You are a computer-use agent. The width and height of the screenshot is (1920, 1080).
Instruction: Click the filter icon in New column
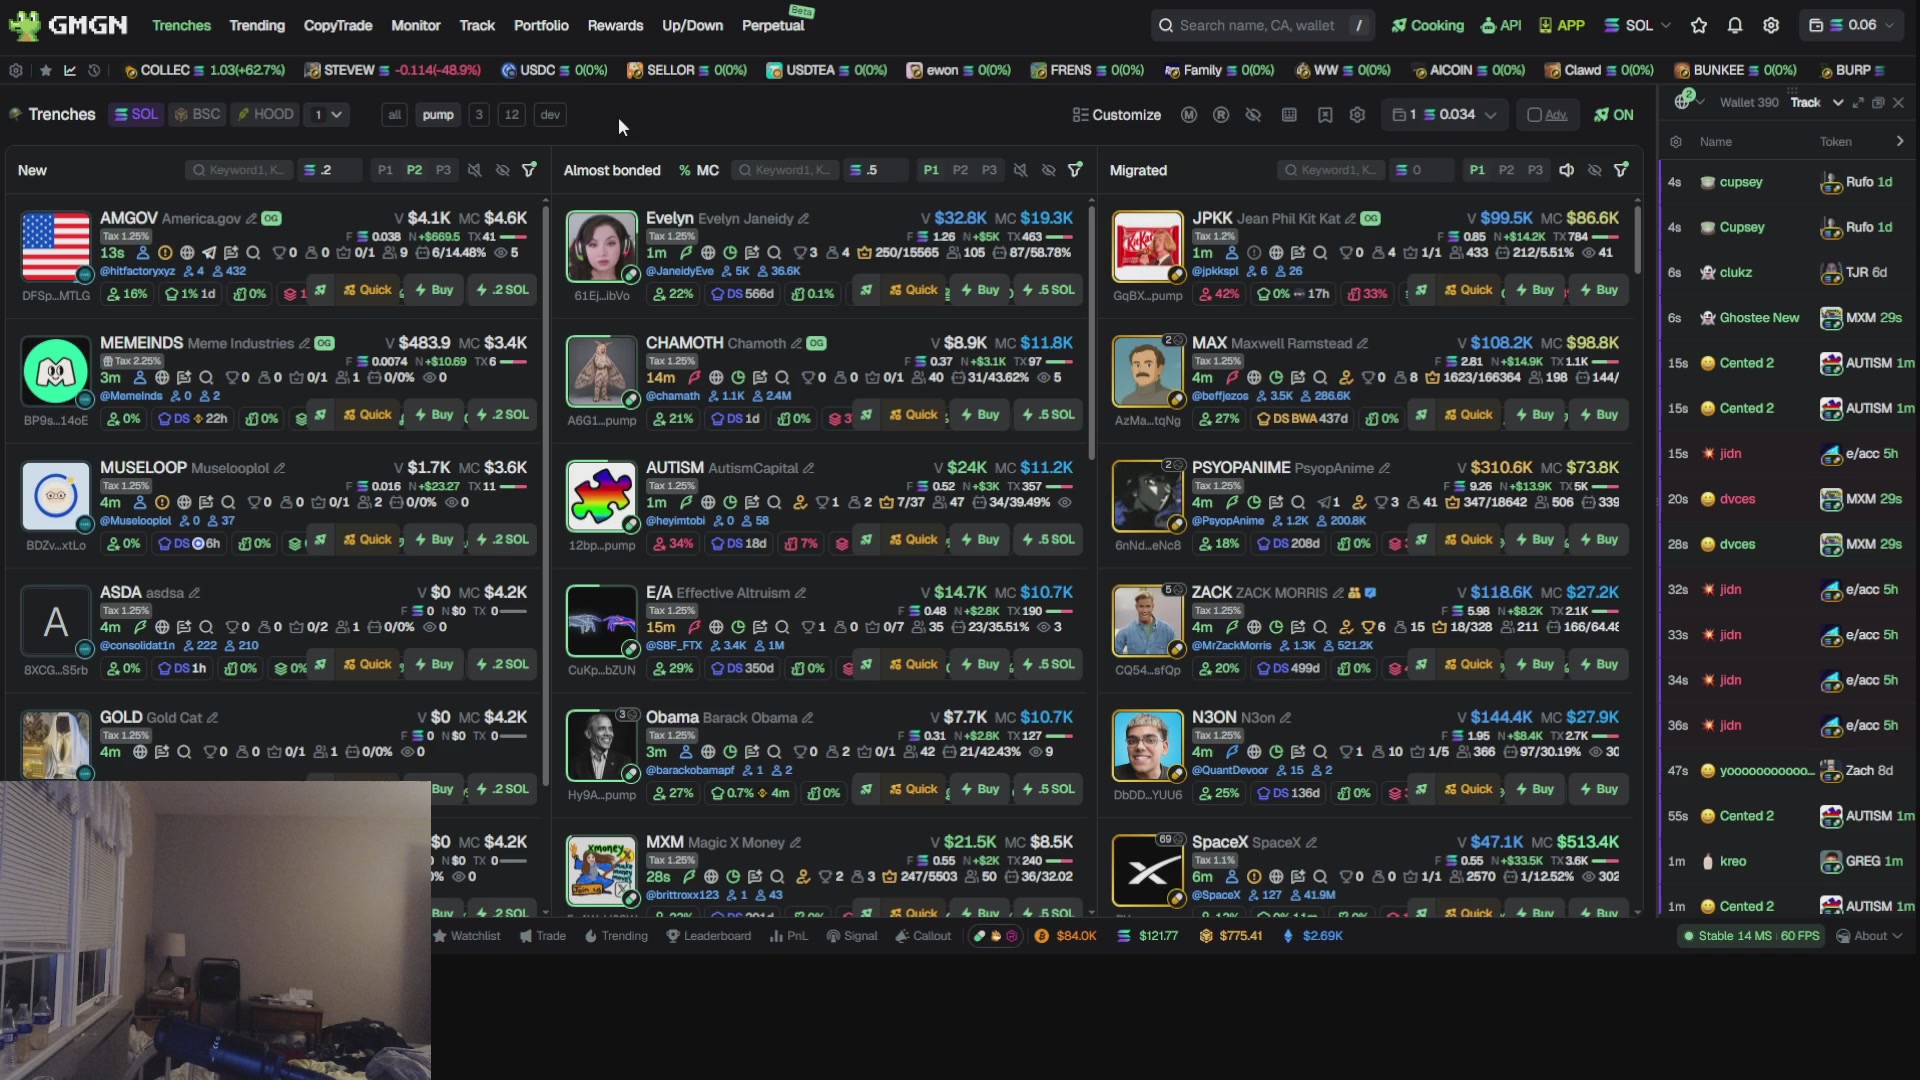[x=529, y=170]
